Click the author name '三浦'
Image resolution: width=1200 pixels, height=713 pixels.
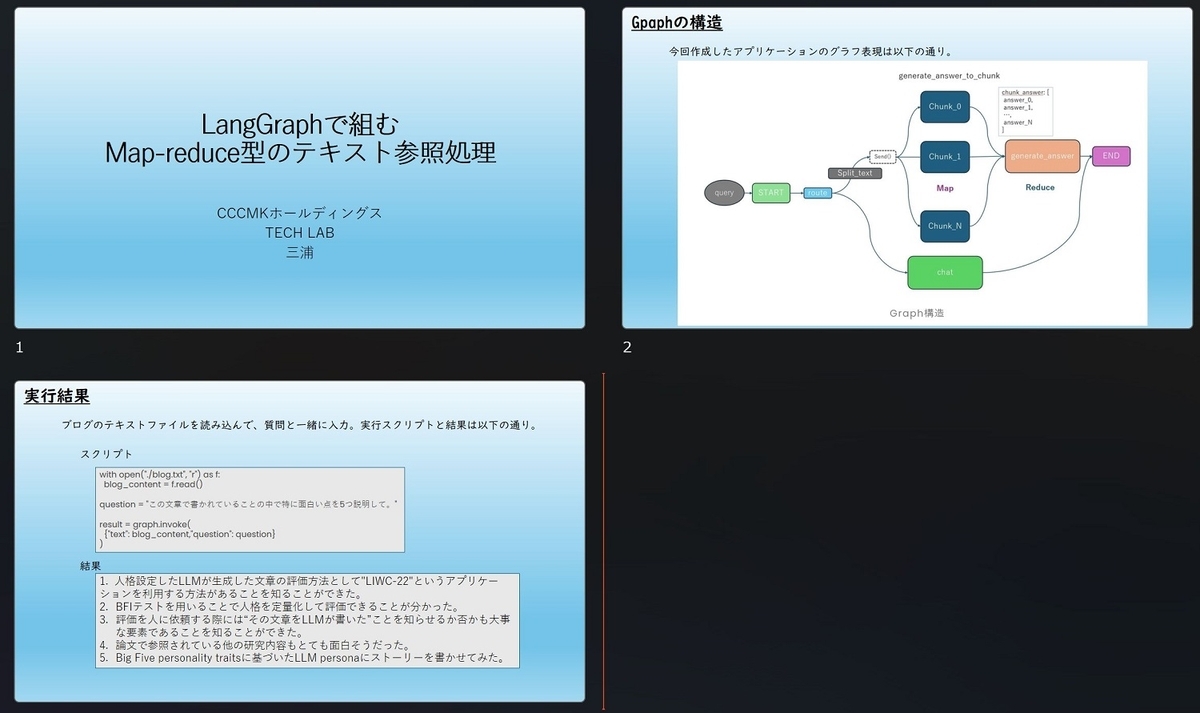click(x=300, y=252)
